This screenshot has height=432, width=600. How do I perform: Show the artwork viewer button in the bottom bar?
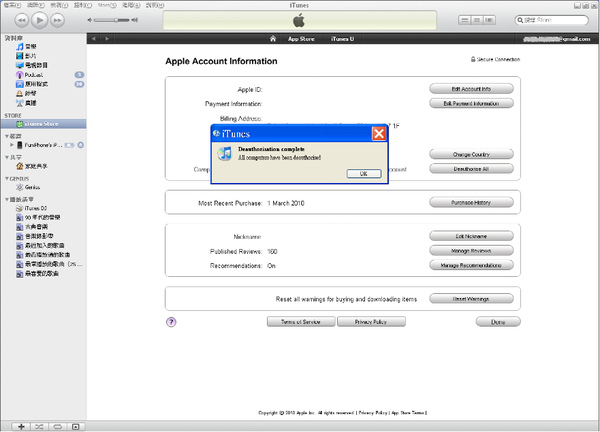(x=76, y=427)
